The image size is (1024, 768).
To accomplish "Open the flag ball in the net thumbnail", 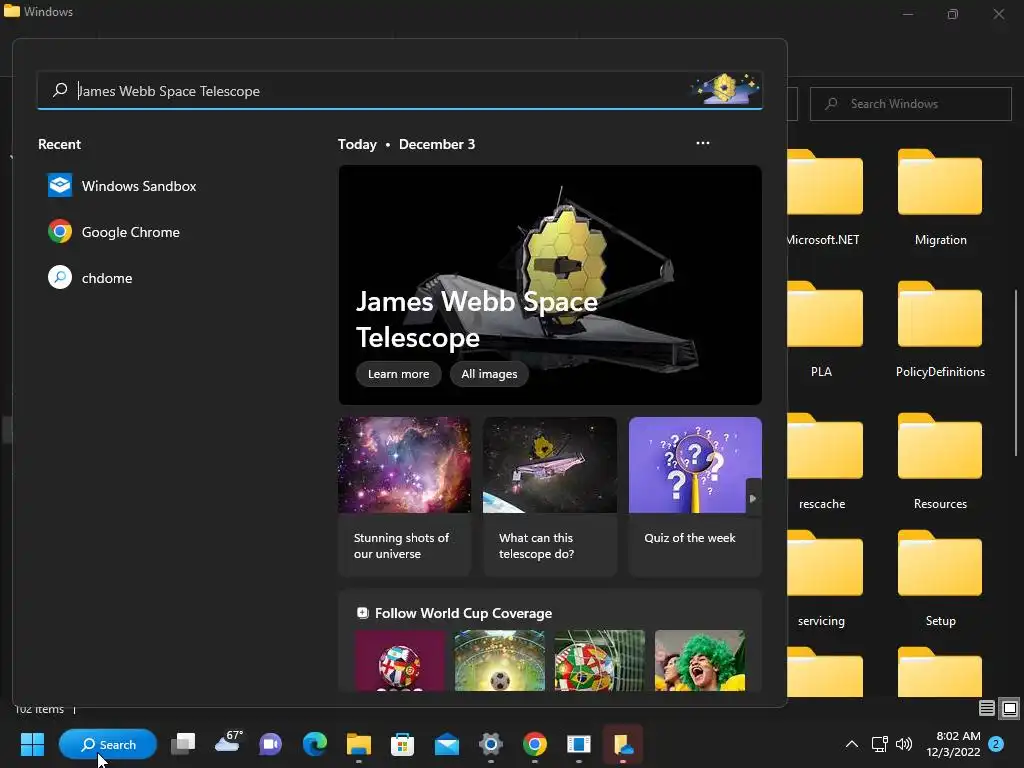I will (600, 660).
